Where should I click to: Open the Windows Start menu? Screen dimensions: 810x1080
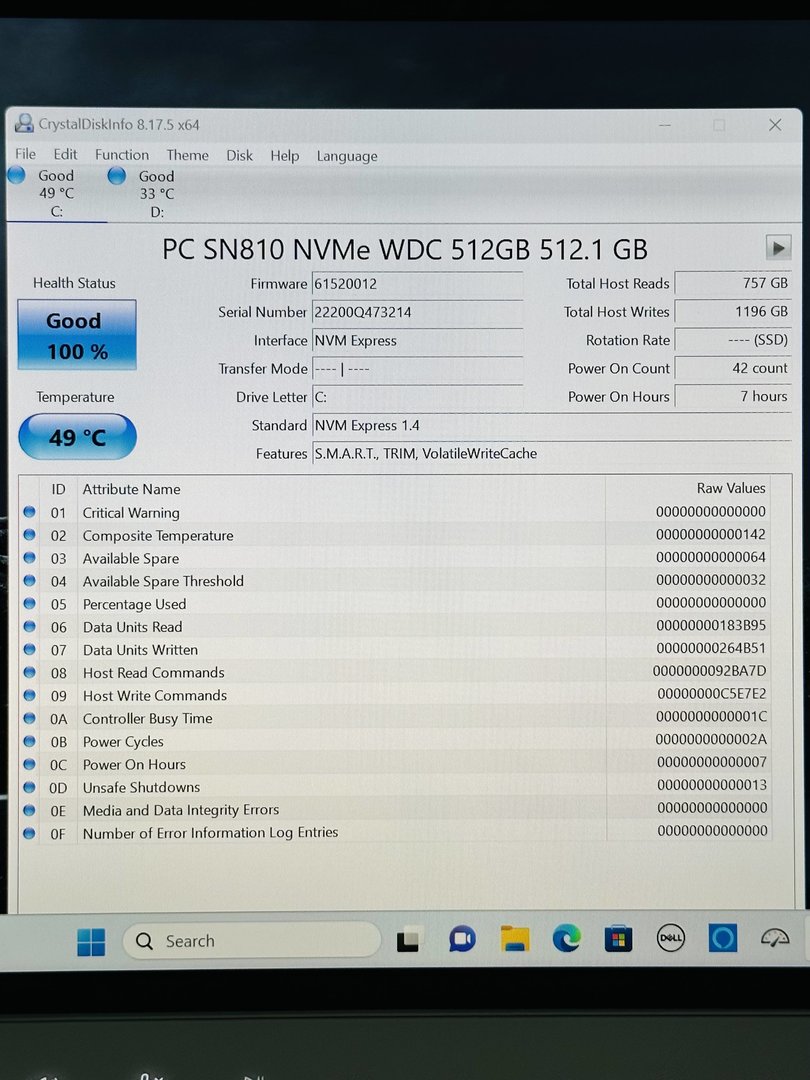point(91,941)
